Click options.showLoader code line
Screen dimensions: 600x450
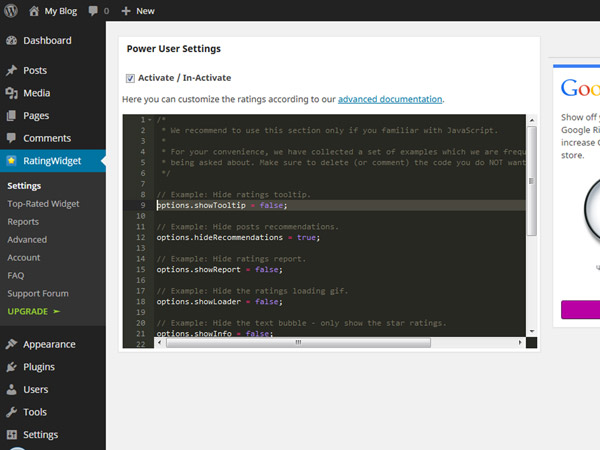click(219, 302)
